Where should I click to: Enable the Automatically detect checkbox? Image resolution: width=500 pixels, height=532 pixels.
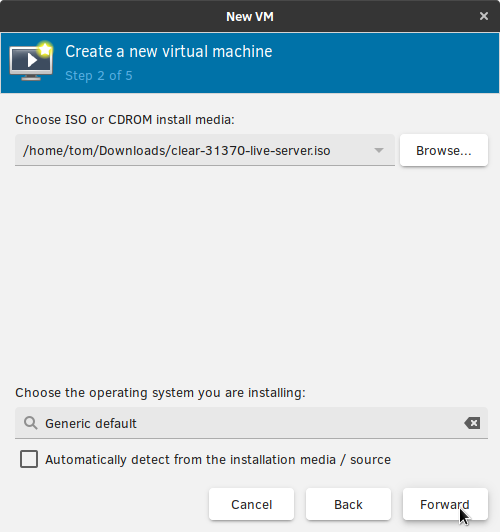tap(29, 459)
